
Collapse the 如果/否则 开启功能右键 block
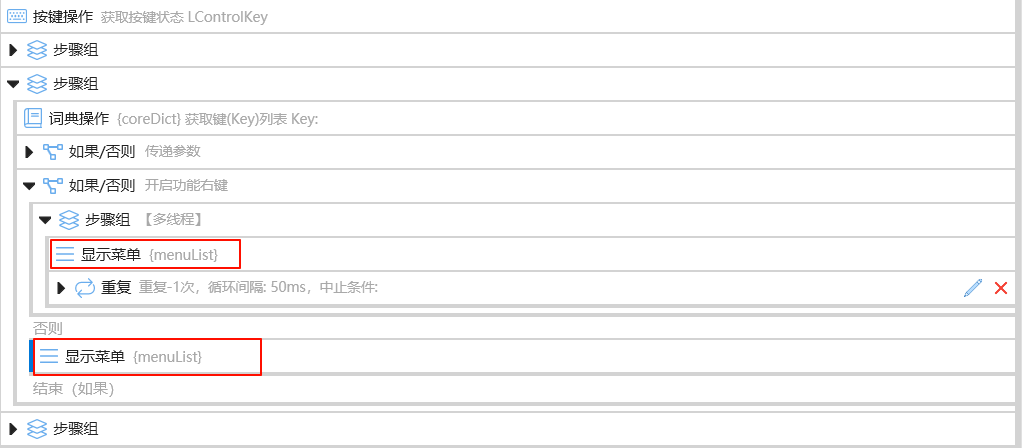(x=29, y=186)
